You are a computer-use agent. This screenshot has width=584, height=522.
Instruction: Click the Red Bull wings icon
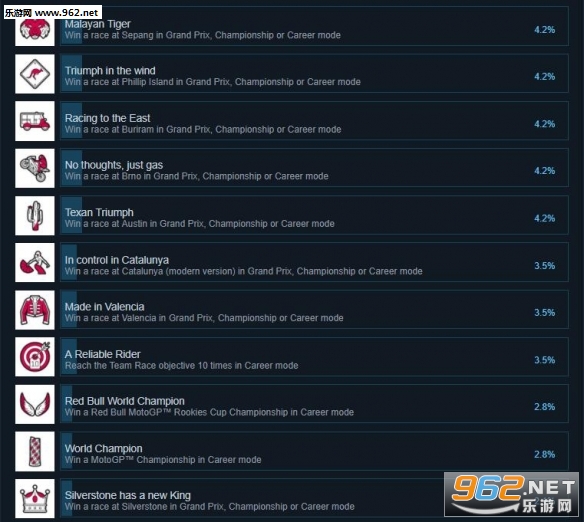[35, 404]
